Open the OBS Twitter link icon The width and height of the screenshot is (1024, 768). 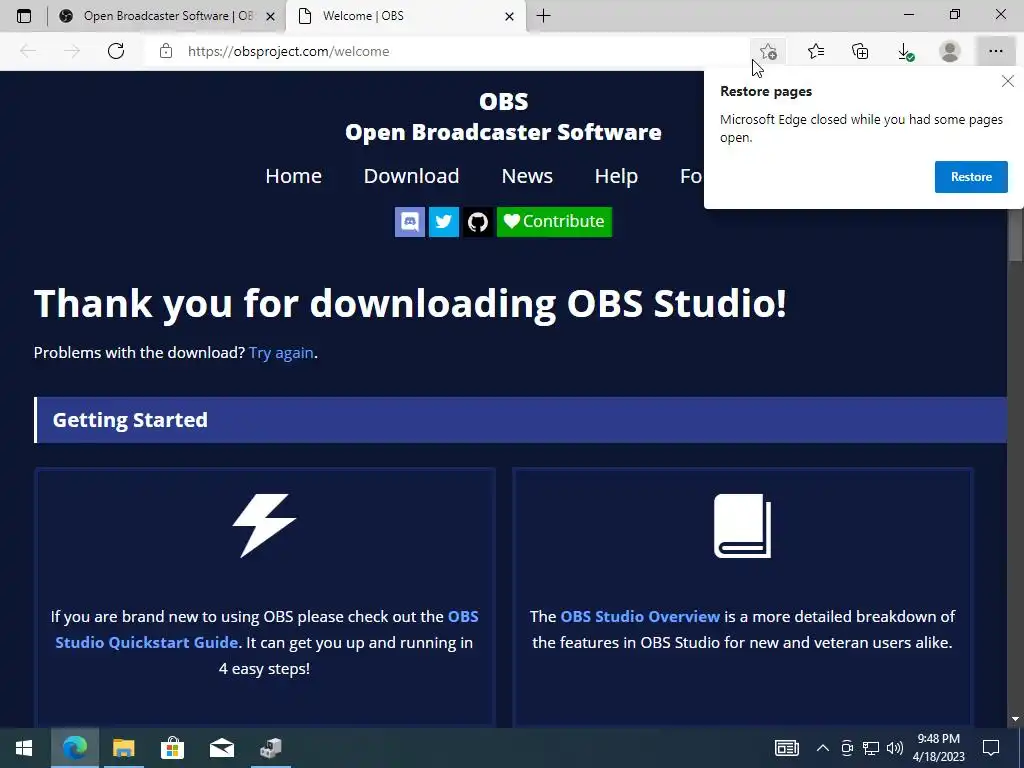(444, 222)
